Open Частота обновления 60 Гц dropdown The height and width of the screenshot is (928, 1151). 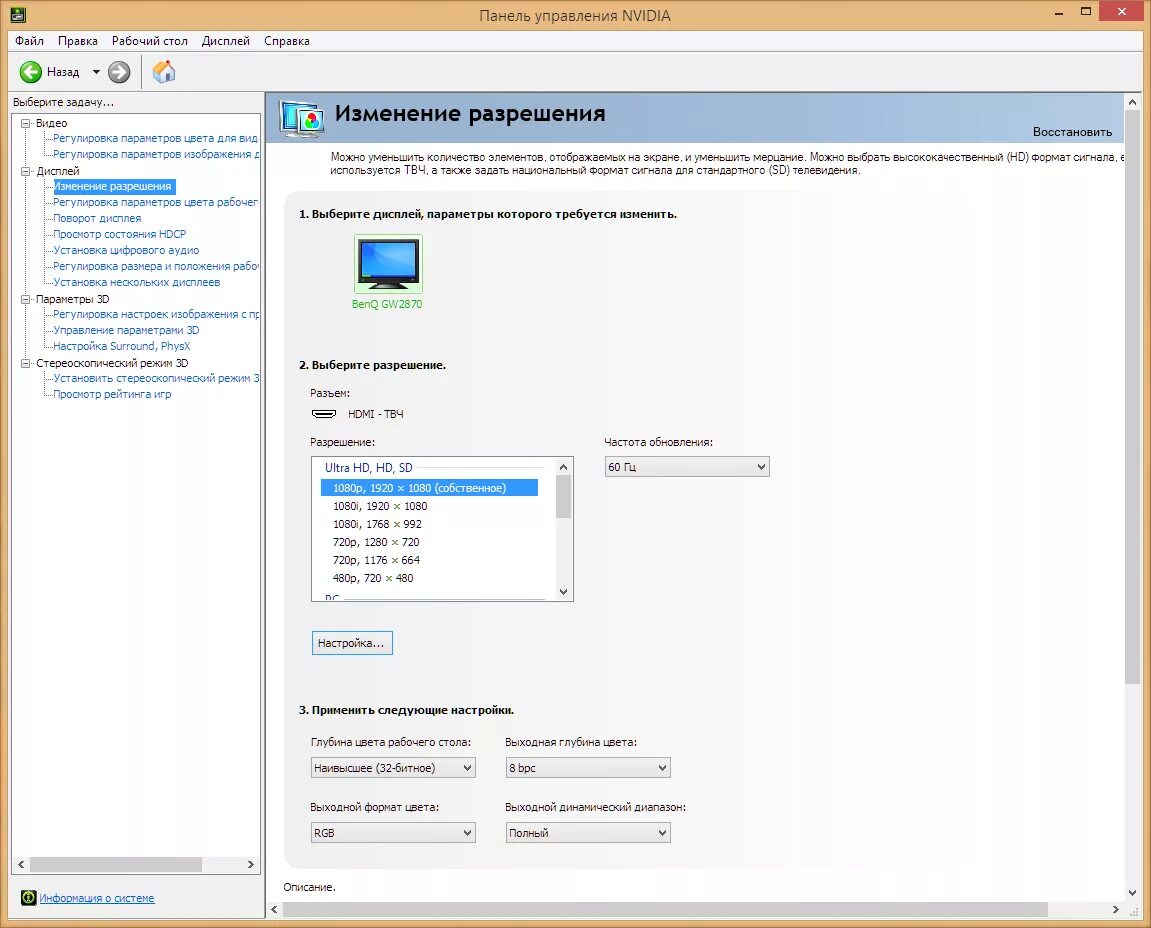[x=687, y=467]
